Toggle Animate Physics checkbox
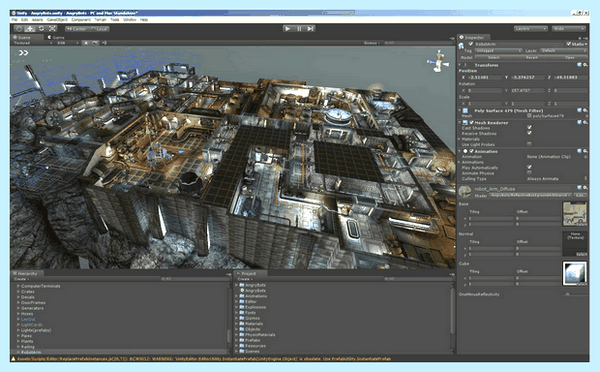600x372 pixels. pyautogui.click(x=529, y=173)
